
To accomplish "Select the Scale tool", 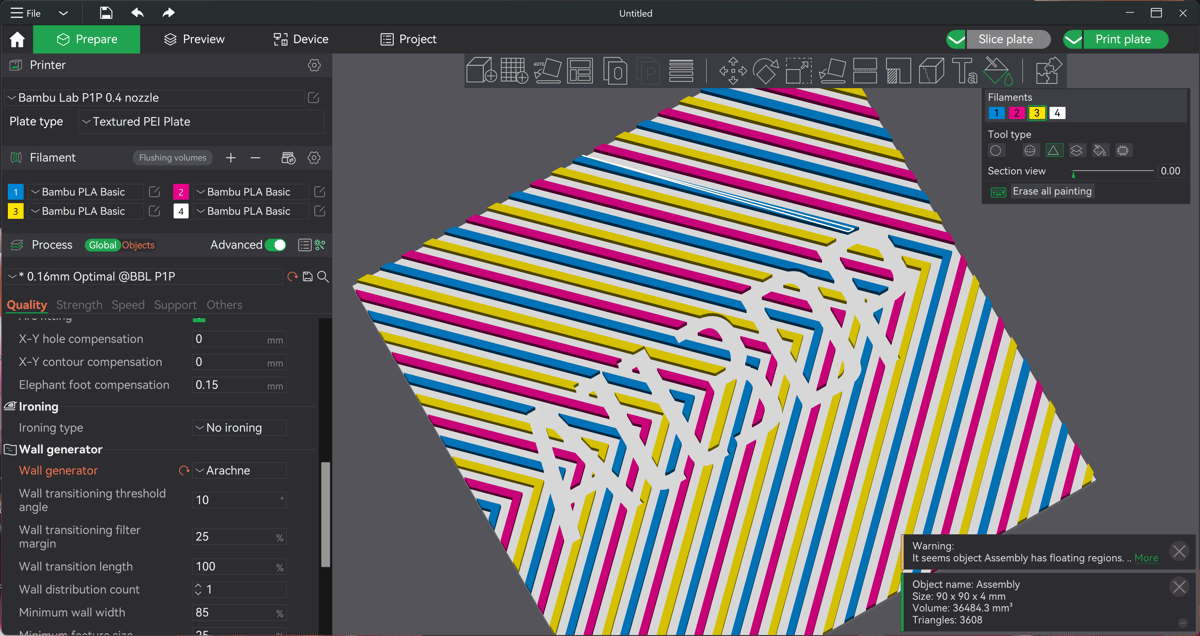I will coord(799,71).
